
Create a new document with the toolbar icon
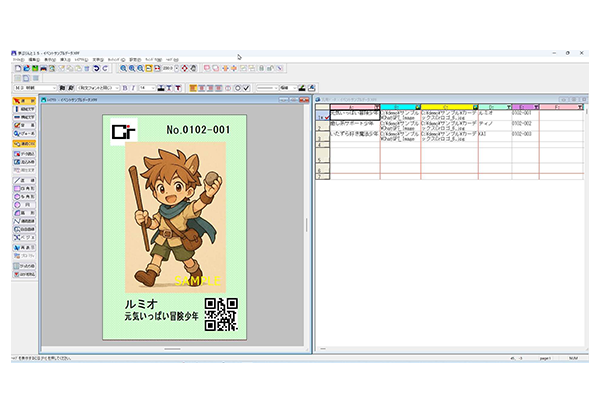coord(17,68)
